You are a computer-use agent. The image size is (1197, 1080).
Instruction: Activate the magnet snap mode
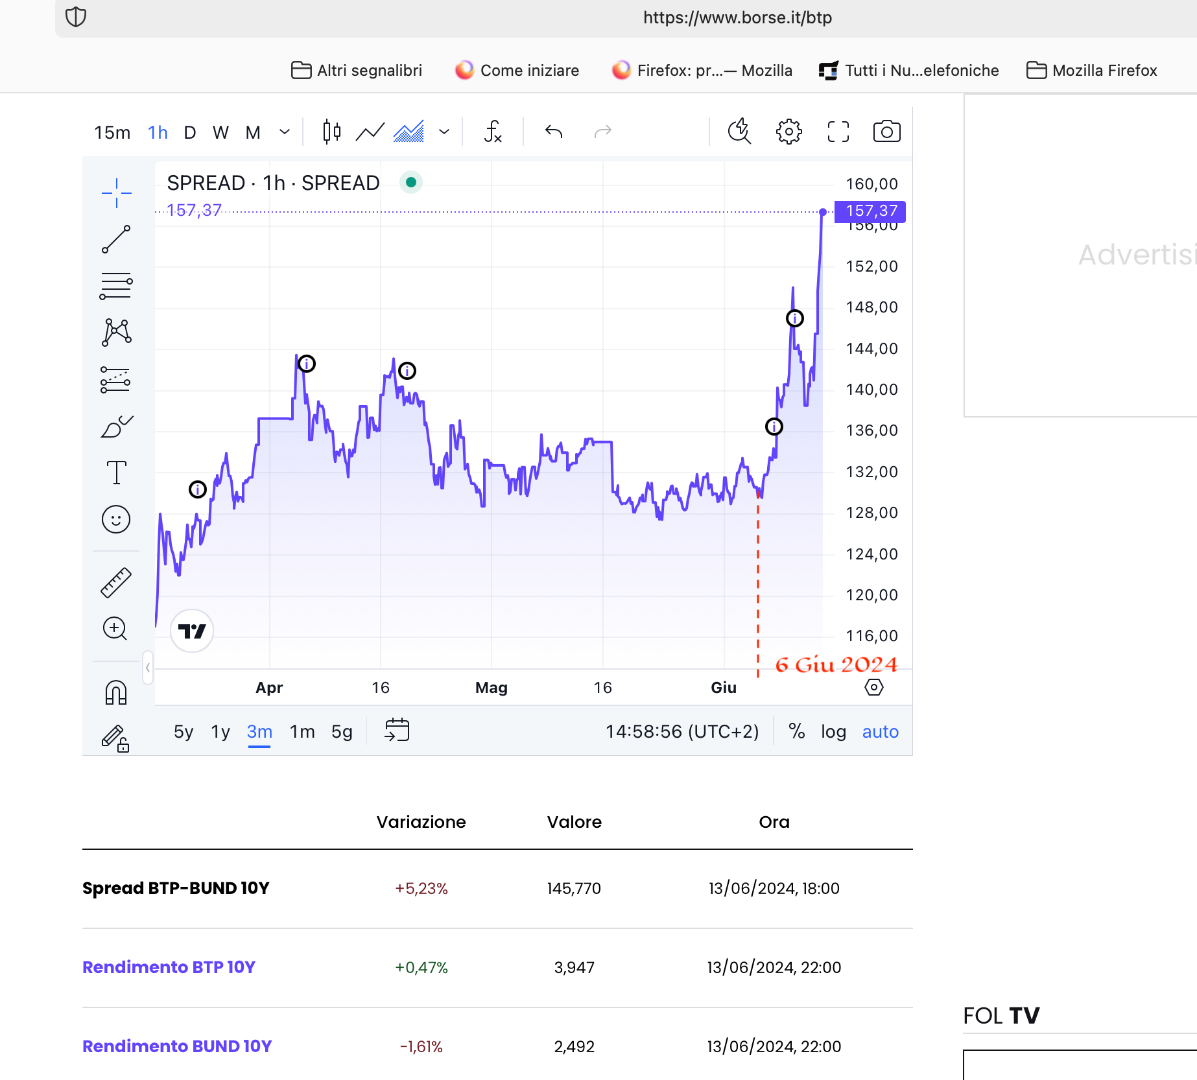[x=116, y=692]
